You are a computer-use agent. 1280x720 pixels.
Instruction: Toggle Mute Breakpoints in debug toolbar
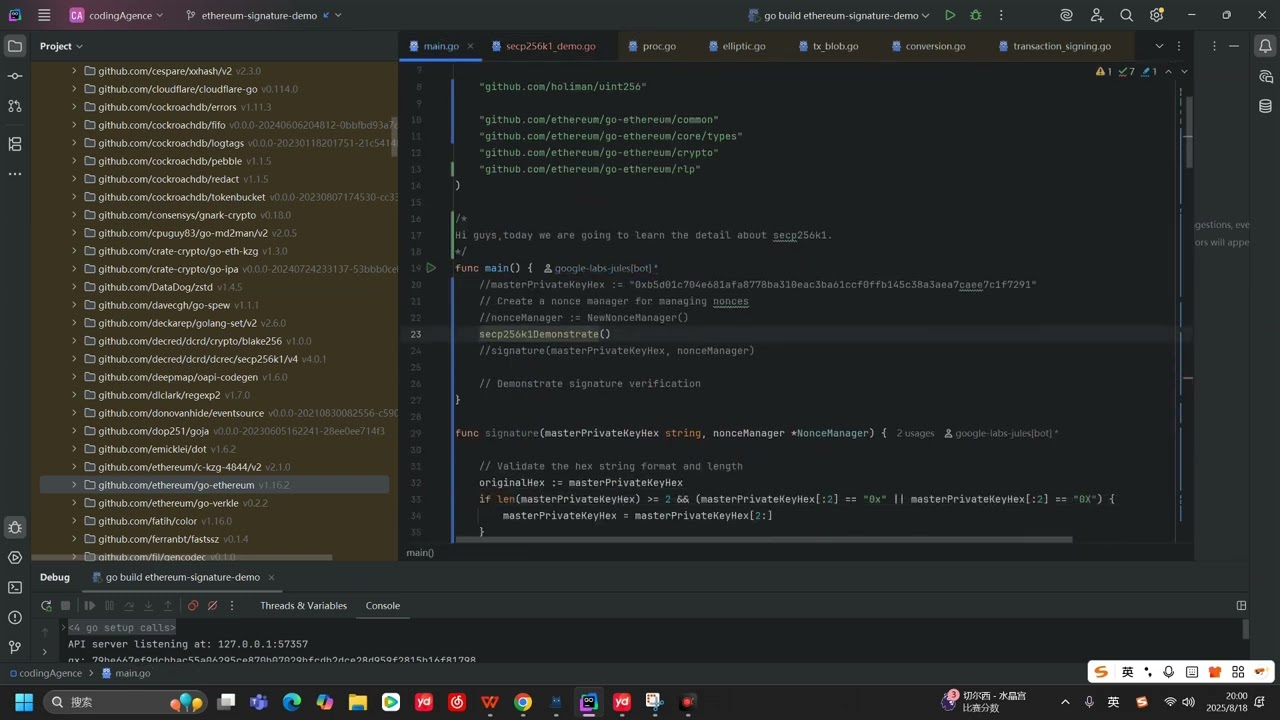(212, 606)
